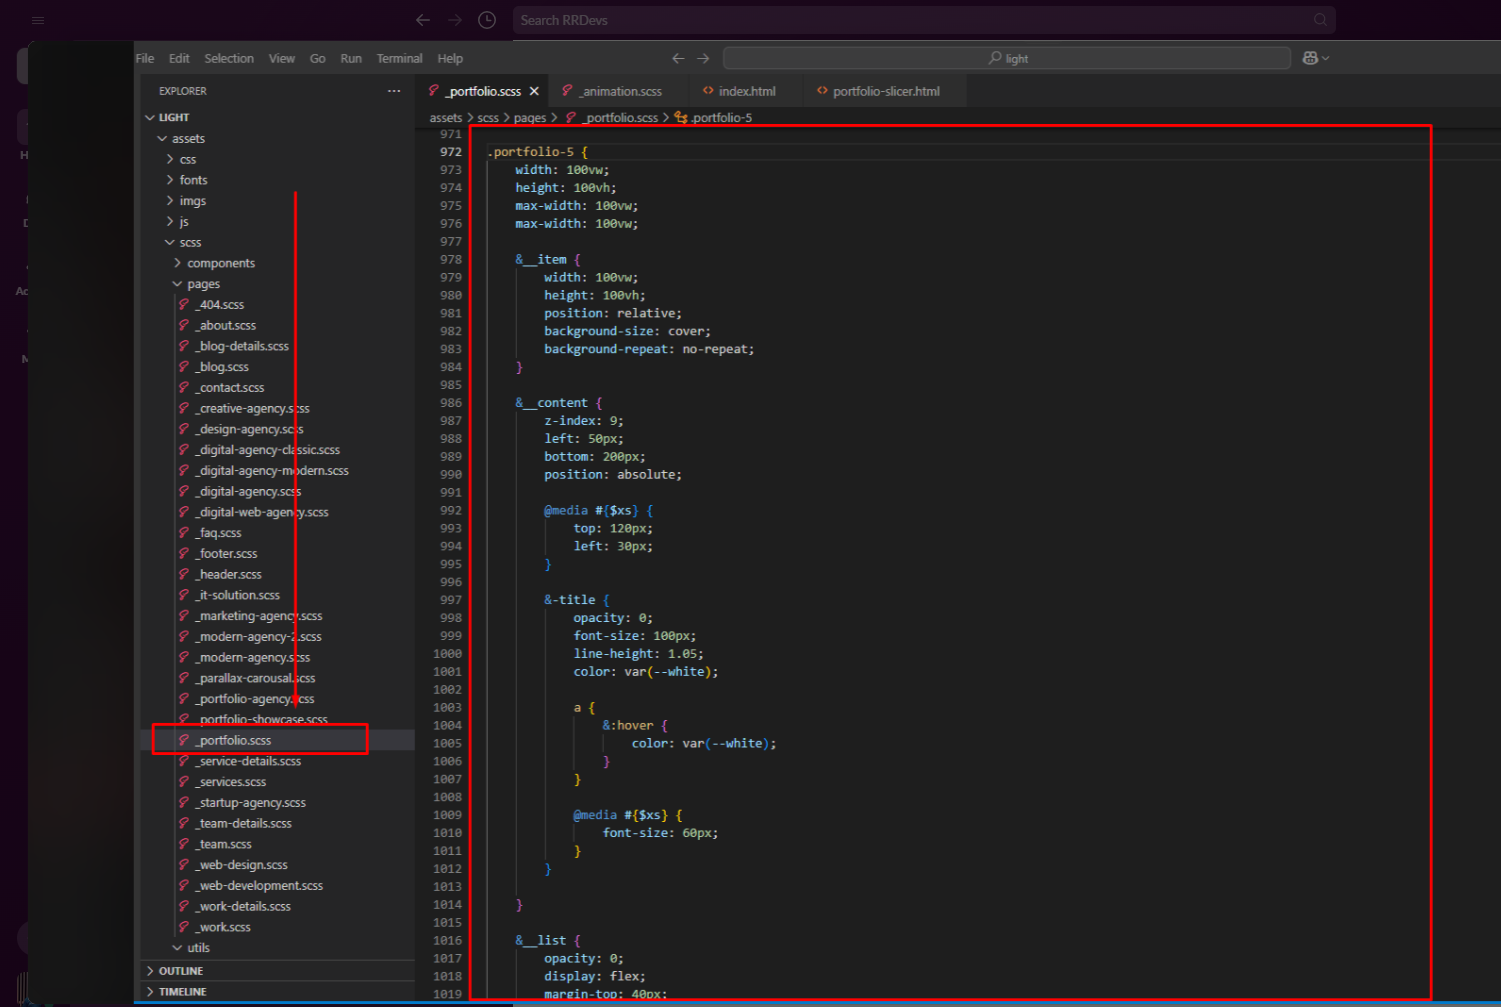Open the View menu

pyautogui.click(x=282, y=58)
